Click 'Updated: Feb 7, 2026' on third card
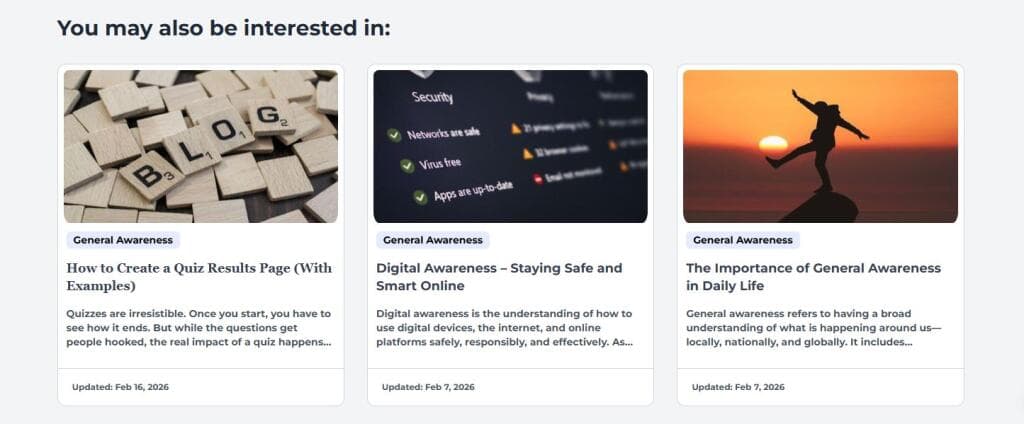The width and height of the screenshot is (1024, 424). point(738,387)
